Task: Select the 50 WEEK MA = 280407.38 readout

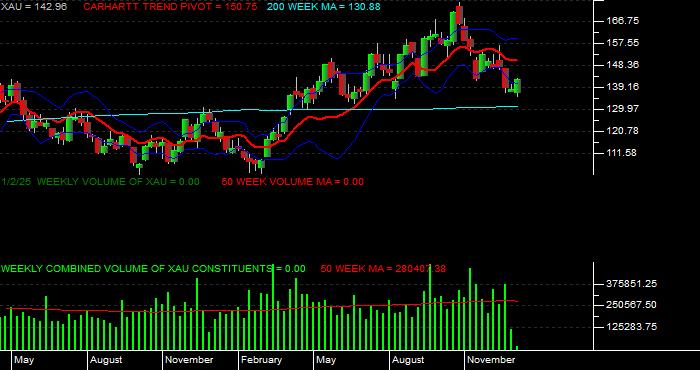Action: tap(383, 269)
